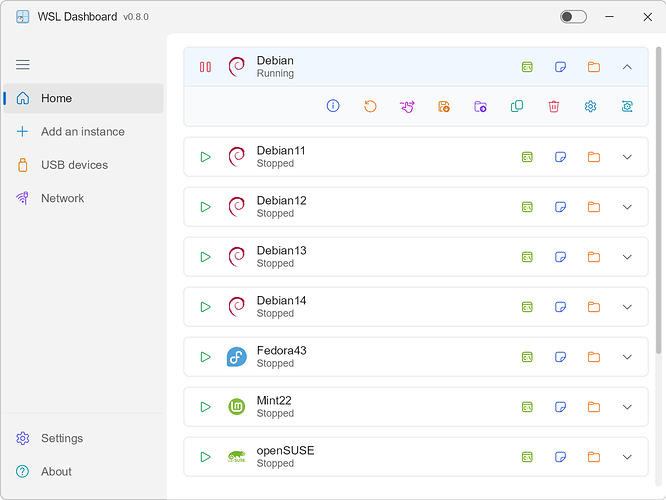Expand the Debian12 instance row
Image resolution: width=666 pixels, height=500 pixels.
coord(627,207)
